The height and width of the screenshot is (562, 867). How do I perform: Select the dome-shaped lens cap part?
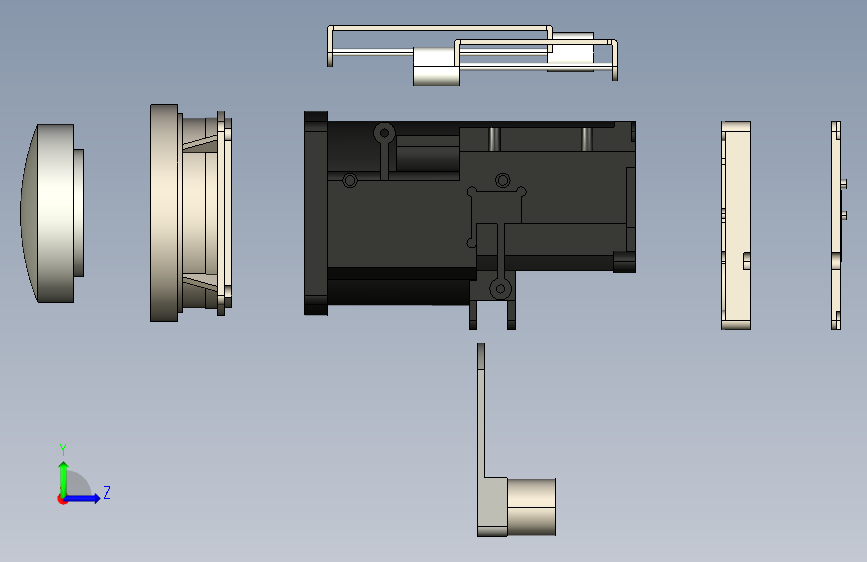click(x=52, y=213)
